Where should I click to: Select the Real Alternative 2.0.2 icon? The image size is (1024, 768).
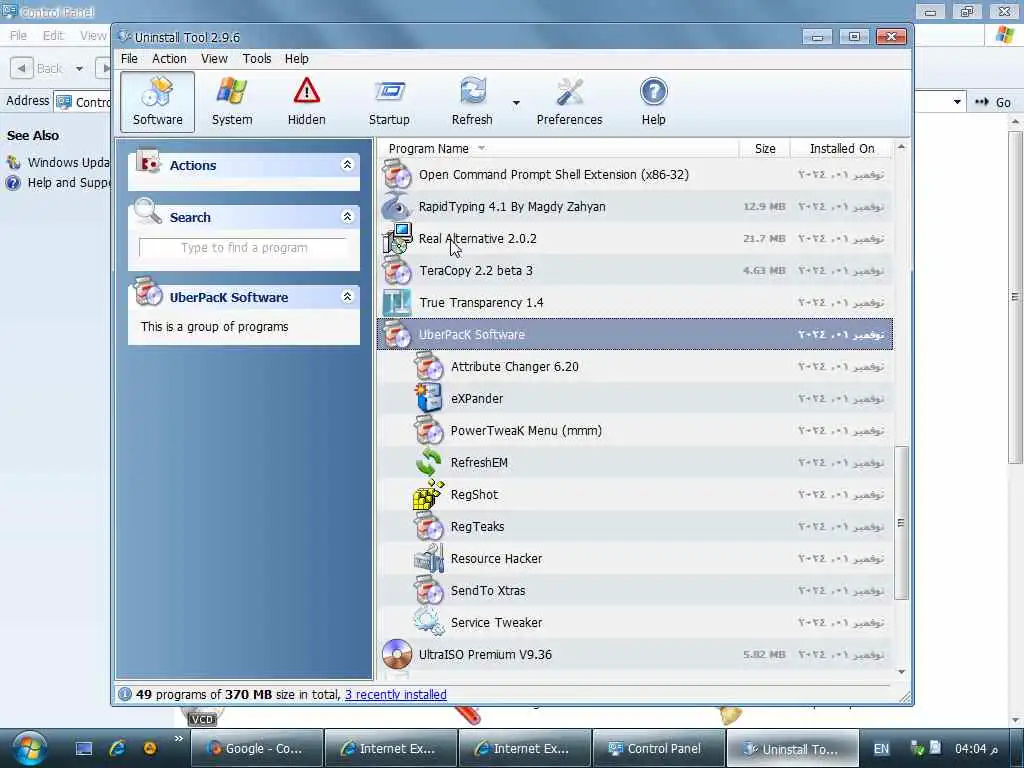[396, 238]
